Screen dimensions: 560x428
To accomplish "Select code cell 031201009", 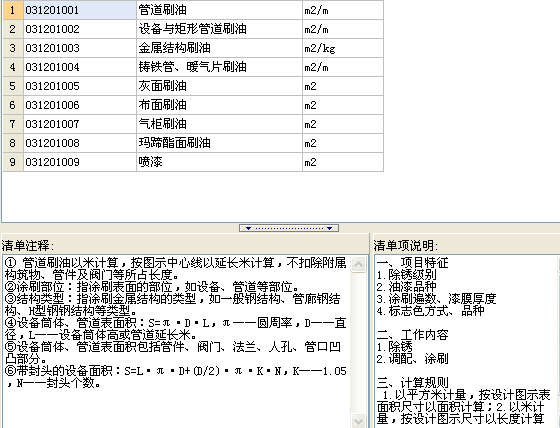I will click(80, 162).
